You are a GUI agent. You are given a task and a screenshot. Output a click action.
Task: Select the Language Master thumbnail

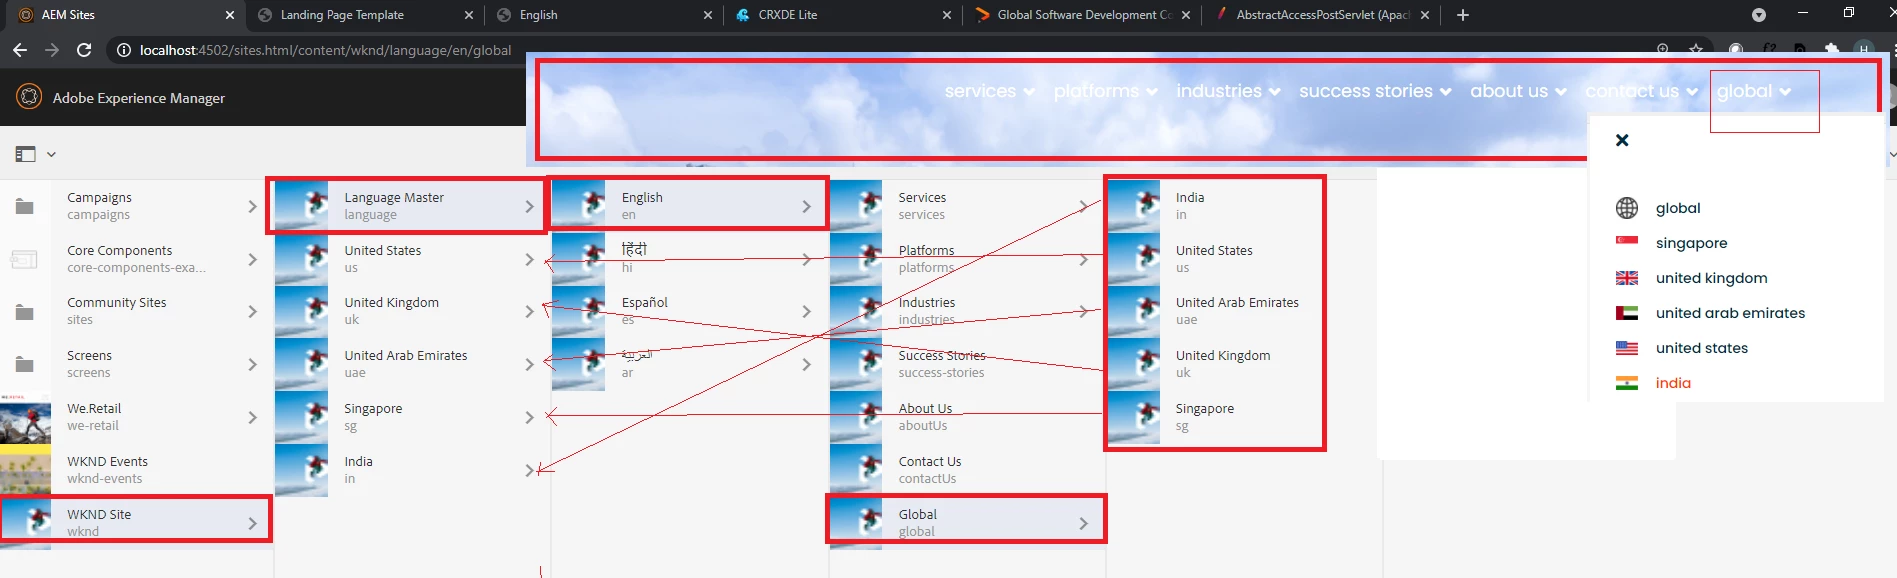pos(301,206)
